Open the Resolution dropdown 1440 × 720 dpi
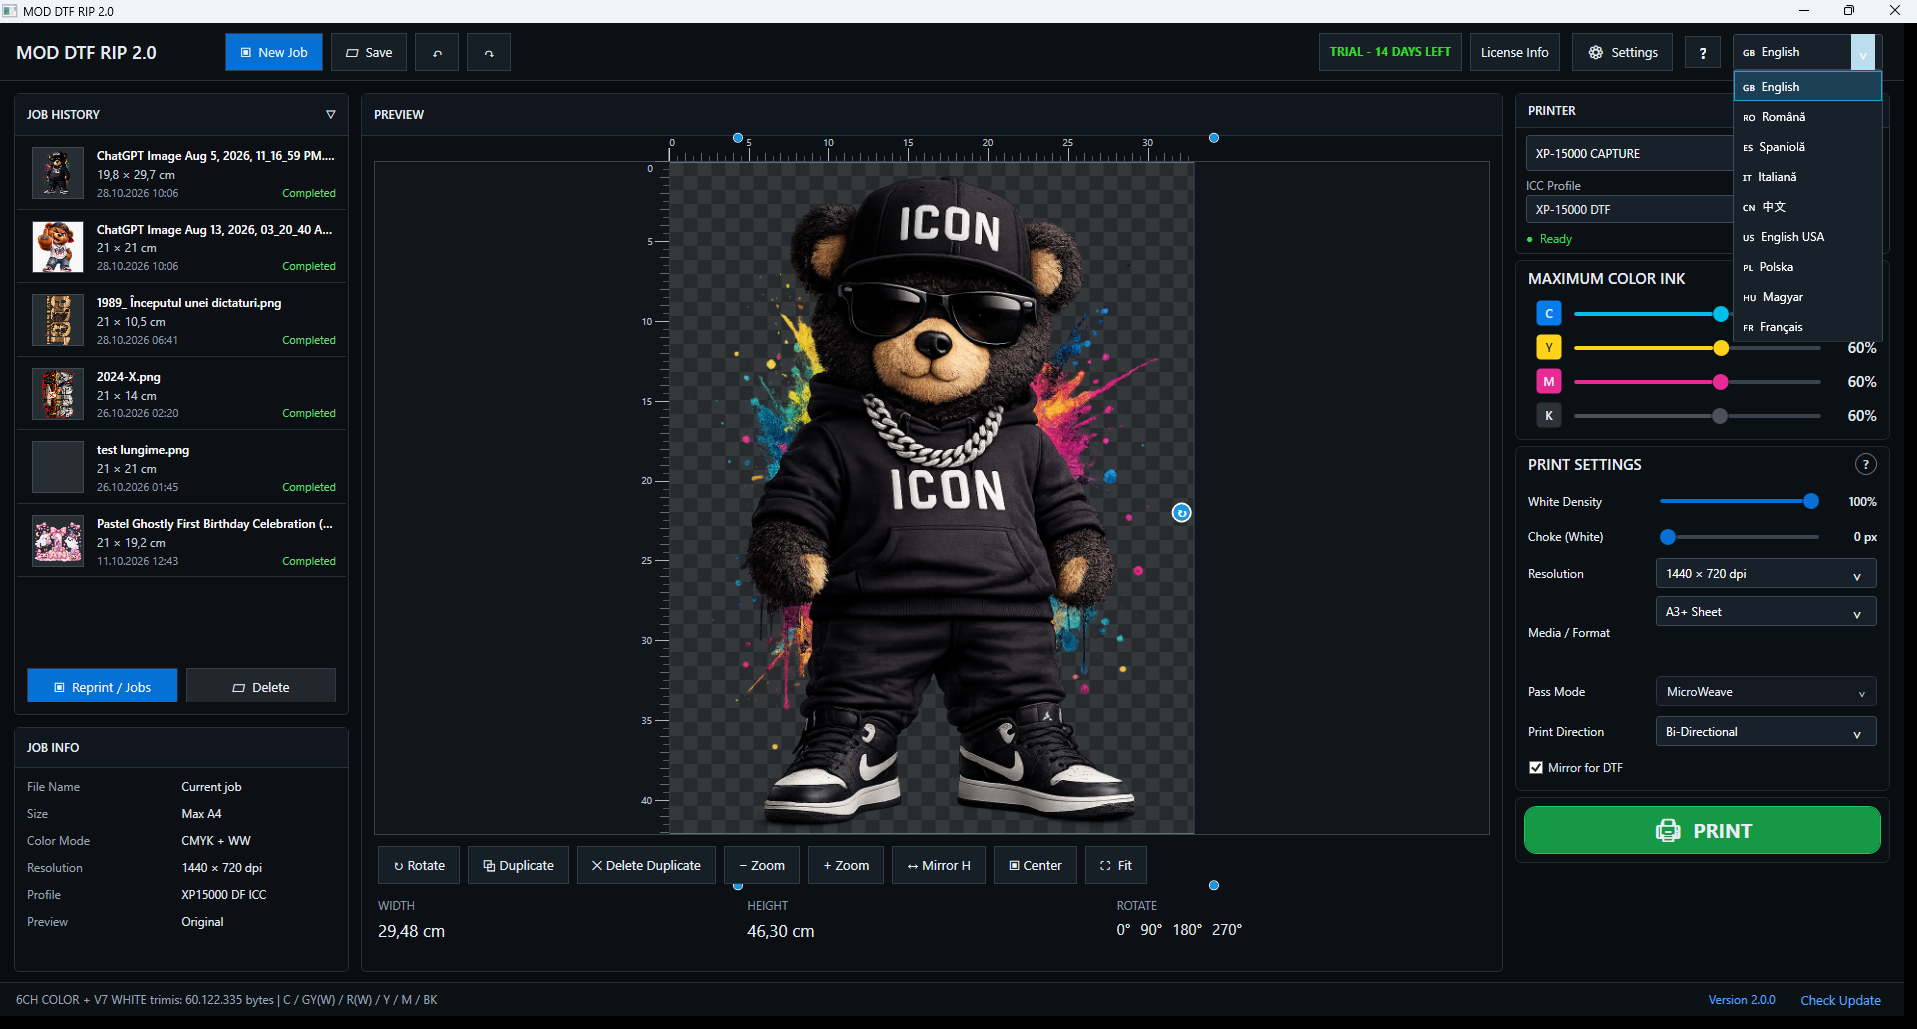 pyautogui.click(x=1766, y=574)
